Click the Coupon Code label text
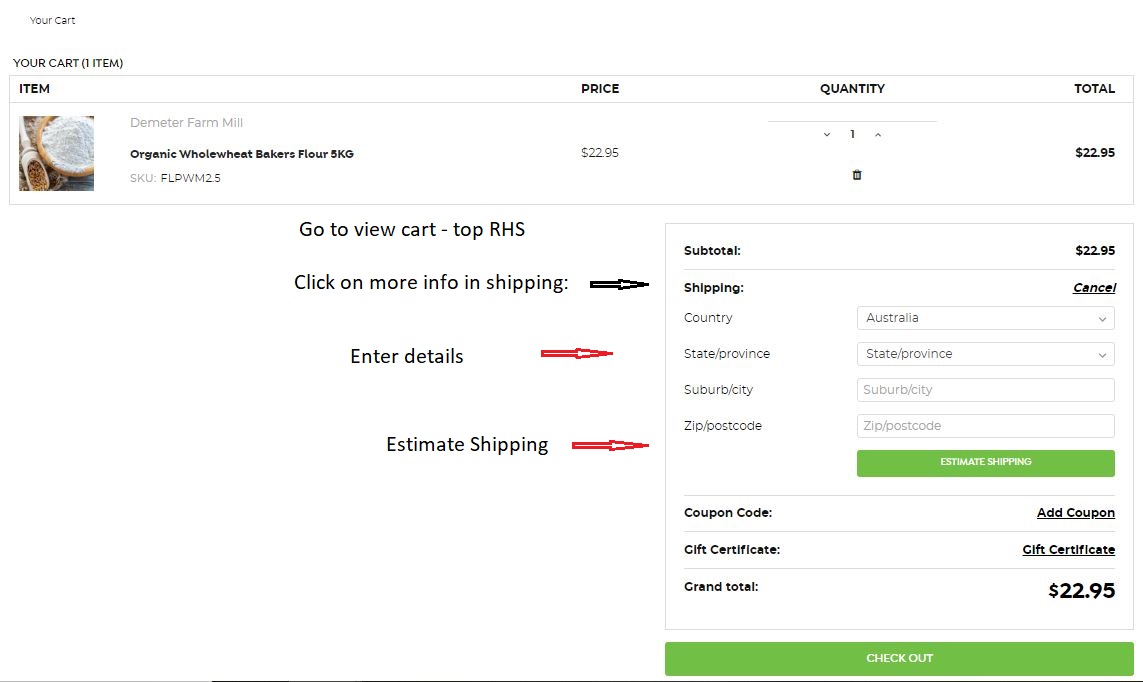Viewport: 1143px width, 682px height. (727, 513)
